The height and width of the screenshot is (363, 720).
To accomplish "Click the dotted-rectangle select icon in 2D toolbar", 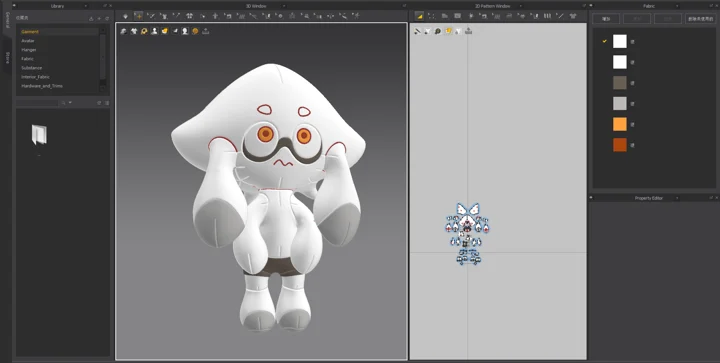I will tap(432, 16).
